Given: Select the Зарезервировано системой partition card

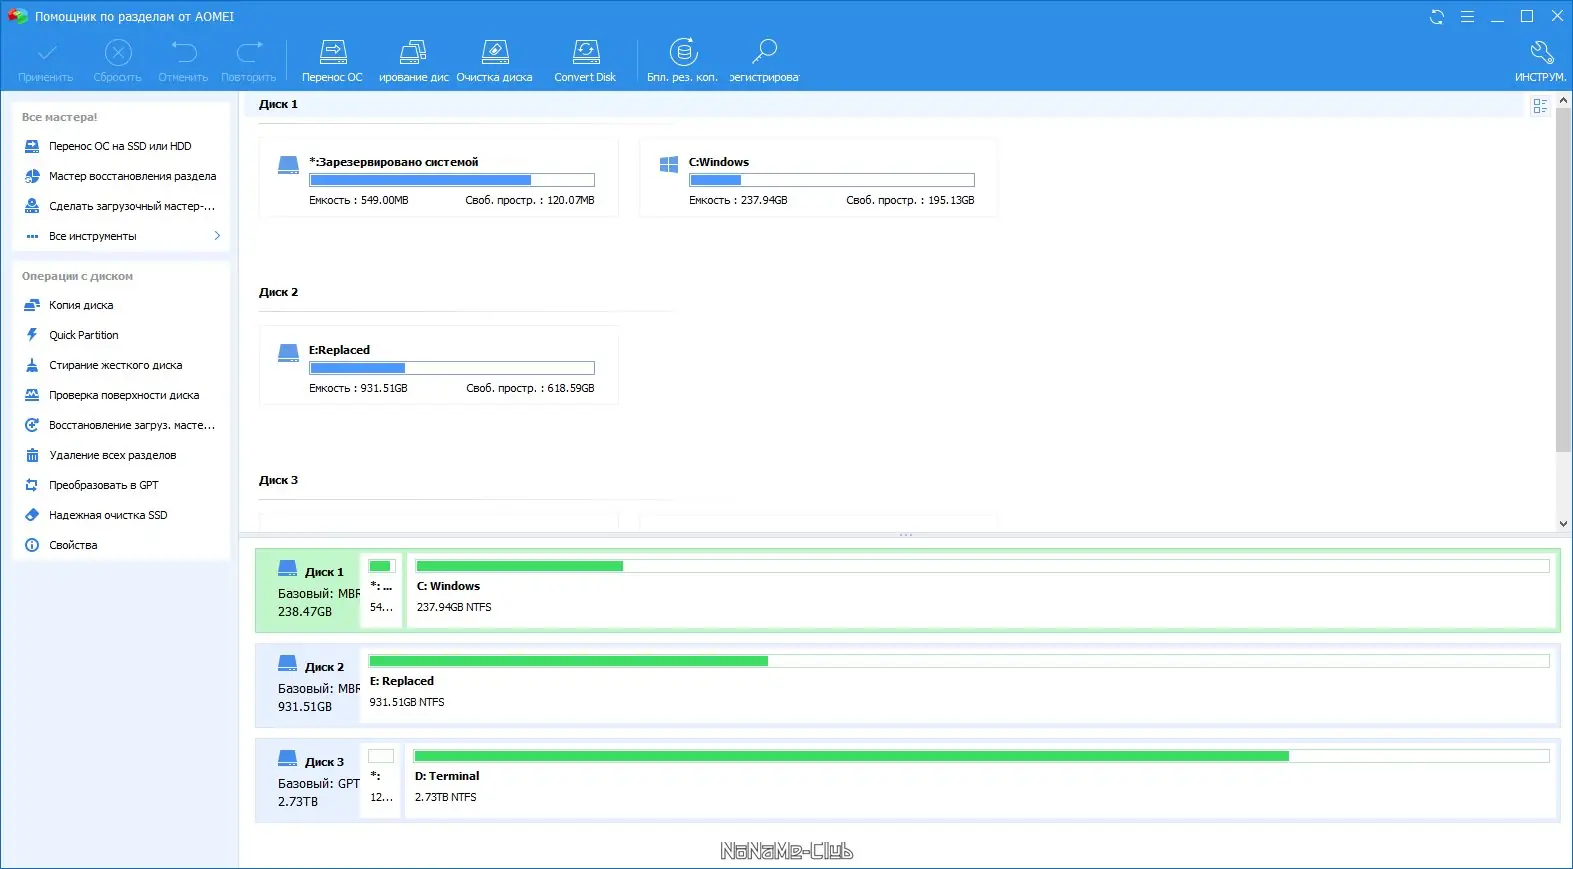Looking at the screenshot, I should (x=438, y=178).
